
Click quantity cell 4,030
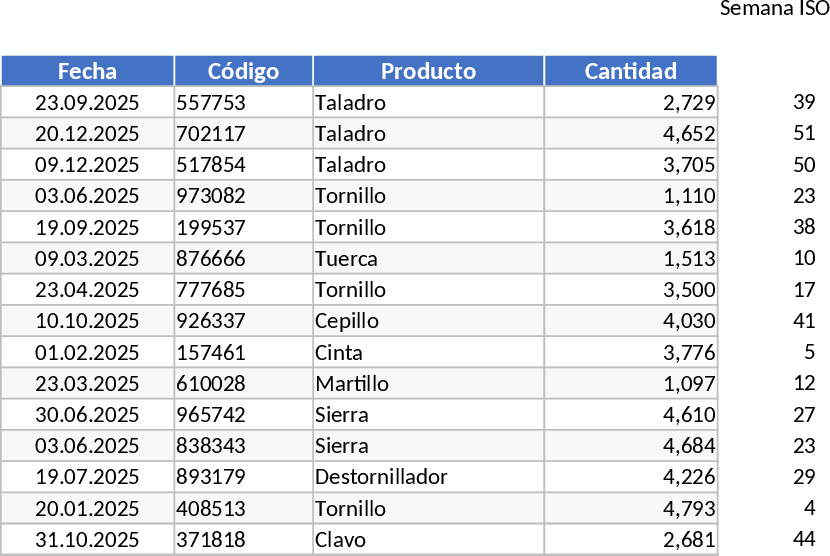(x=630, y=321)
